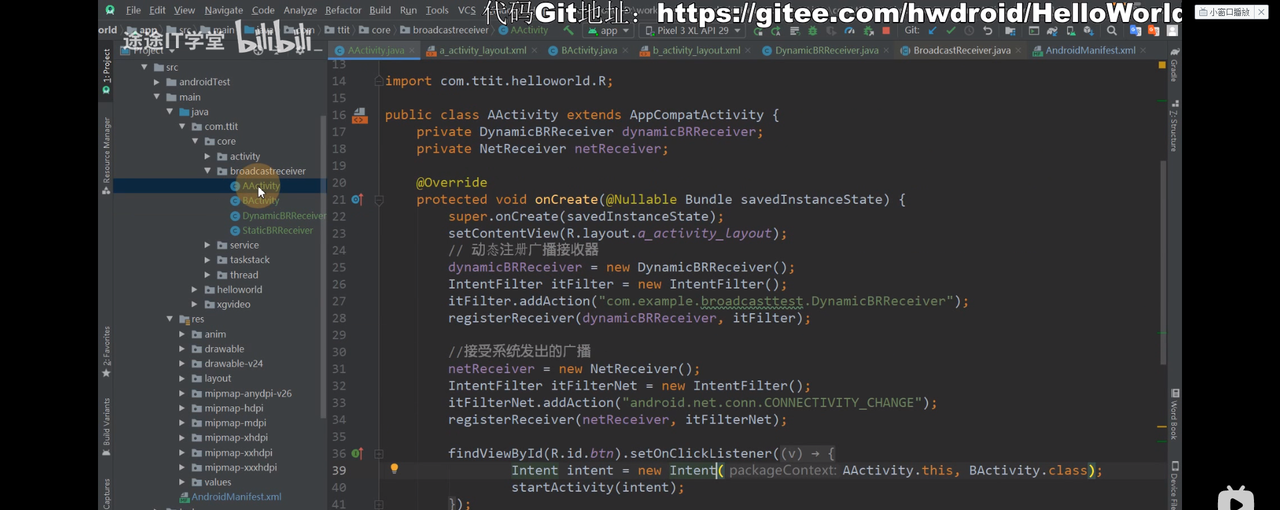Image resolution: width=1280 pixels, height=510 pixels.
Task: Switch to the BActivity.java tab
Action: pyautogui.click(x=589, y=50)
